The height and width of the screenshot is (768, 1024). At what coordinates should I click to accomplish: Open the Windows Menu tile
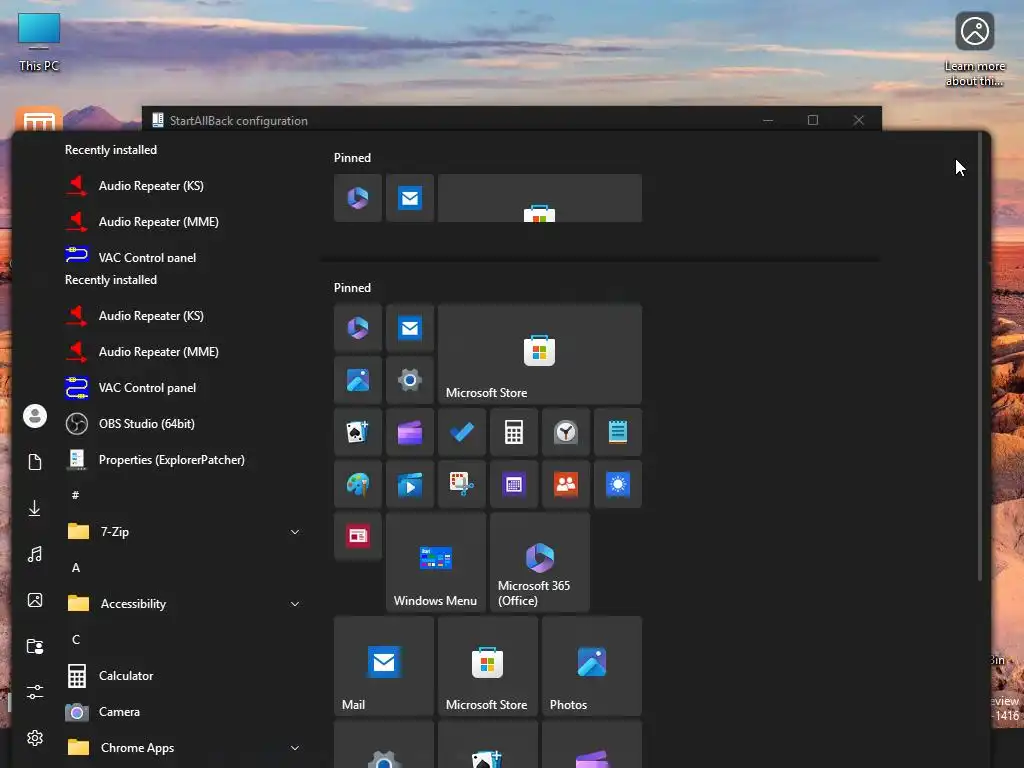click(436, 562)
